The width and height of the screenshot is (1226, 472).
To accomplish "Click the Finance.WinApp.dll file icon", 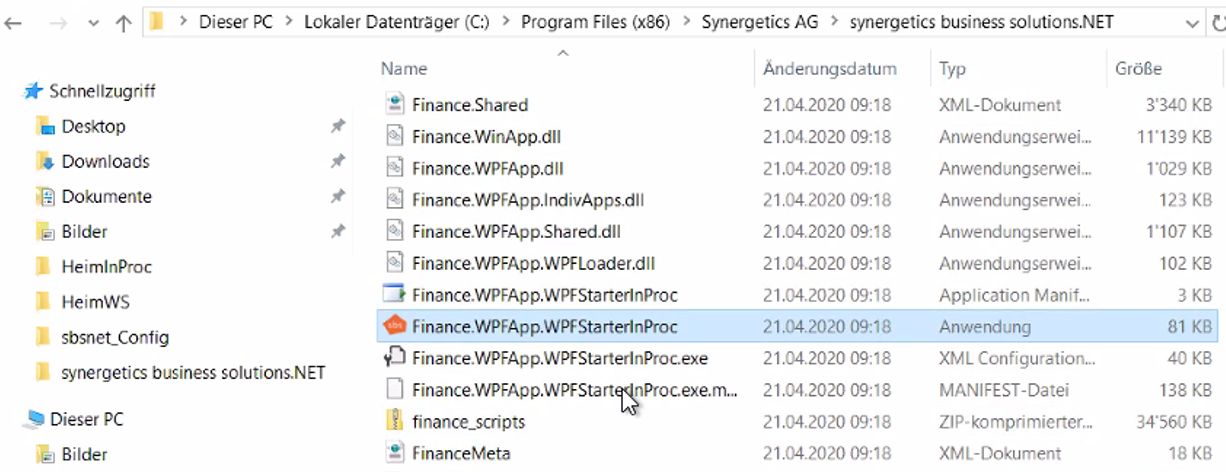I will pos(395,137).
